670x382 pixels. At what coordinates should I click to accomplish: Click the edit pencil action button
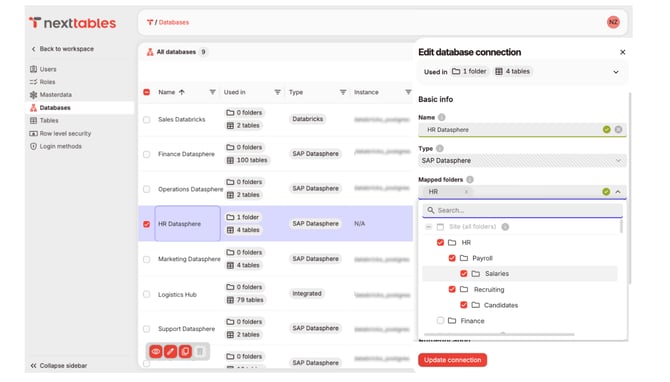pos(170,351)
